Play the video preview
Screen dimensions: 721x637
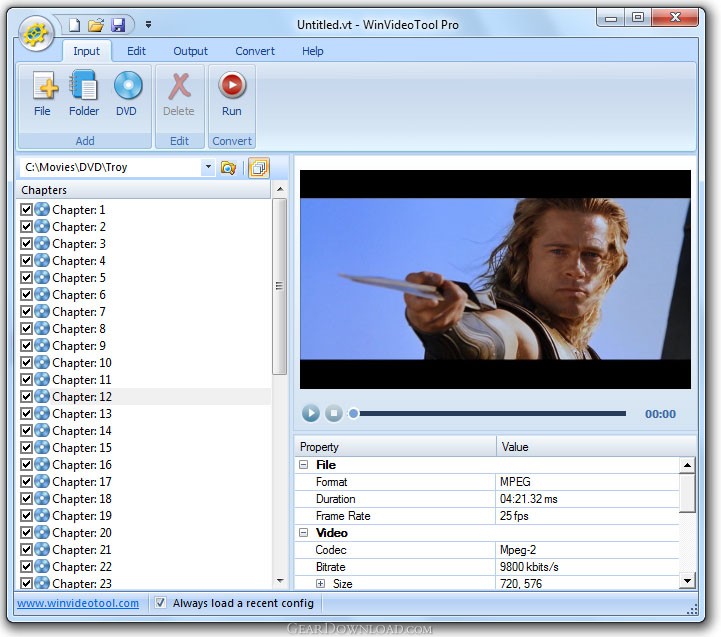(x=311, y=413)
